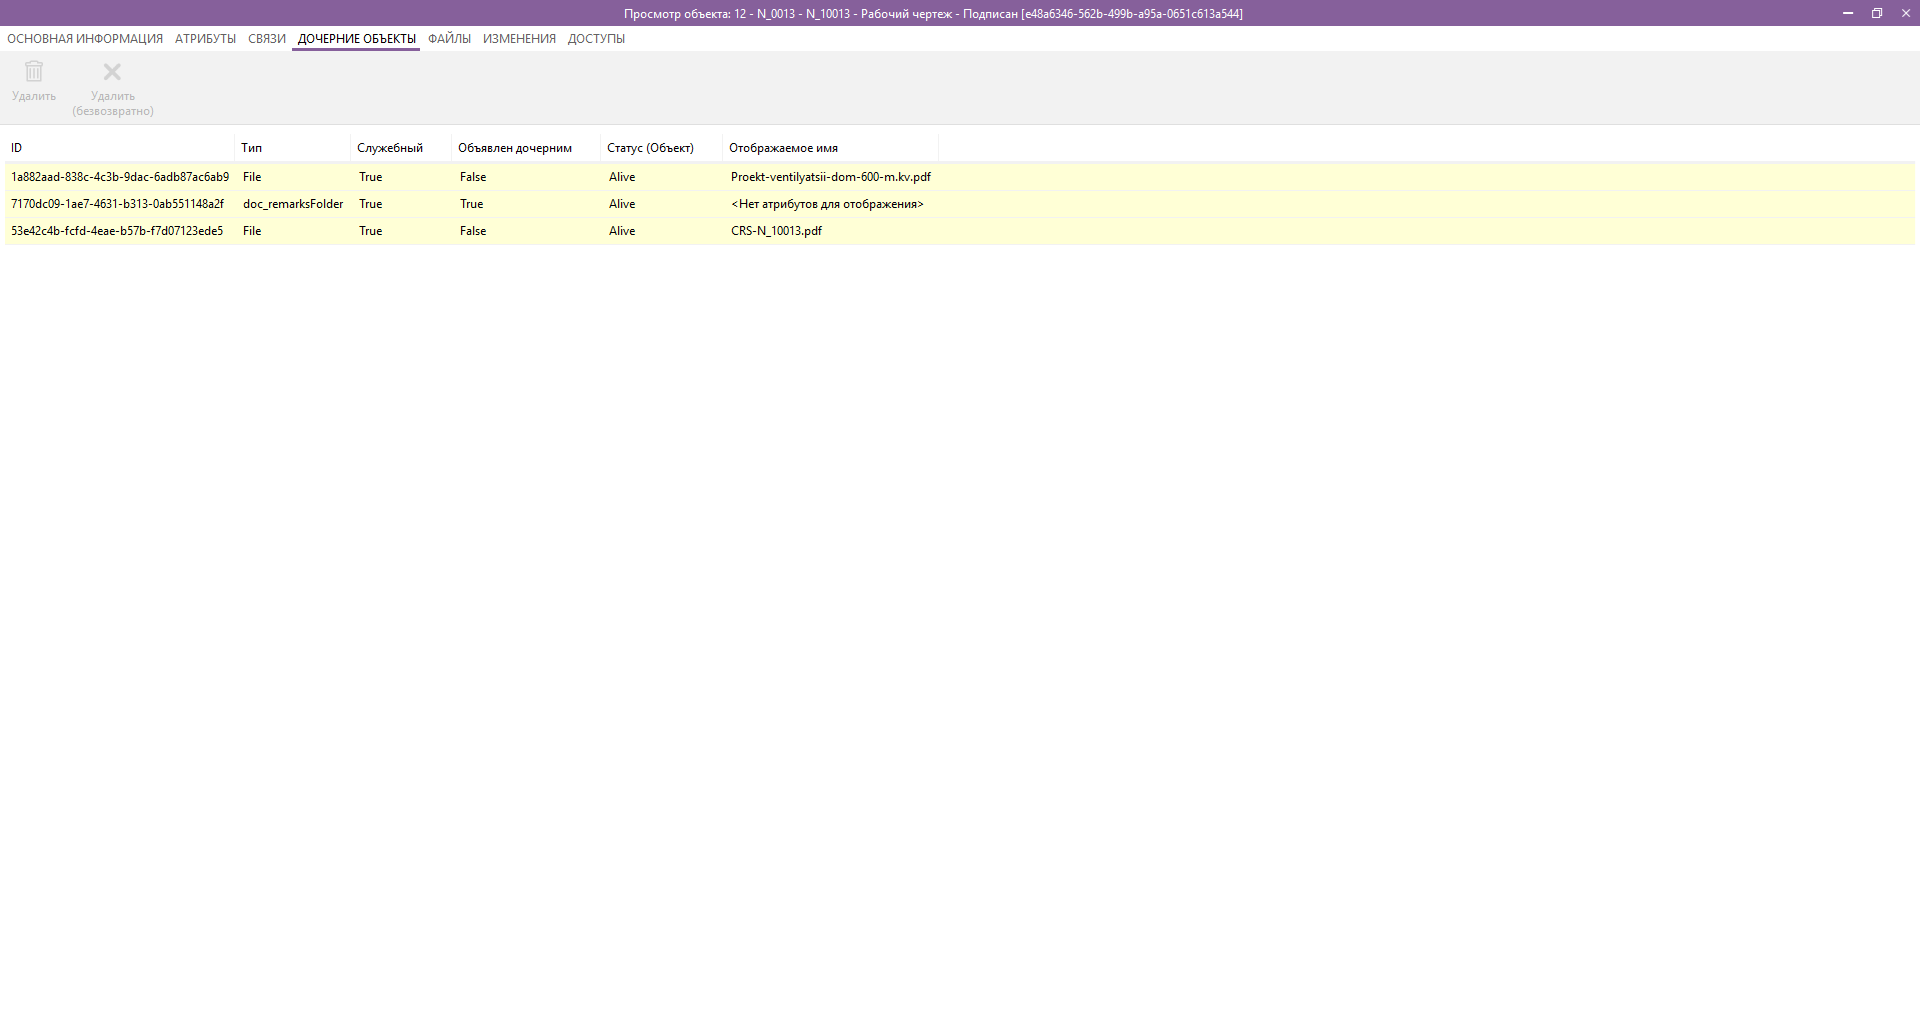Select the Proekt-ventilyatsii-dom-600-m.kv.pdf row

pyautogui.click(x=830, y=177)
